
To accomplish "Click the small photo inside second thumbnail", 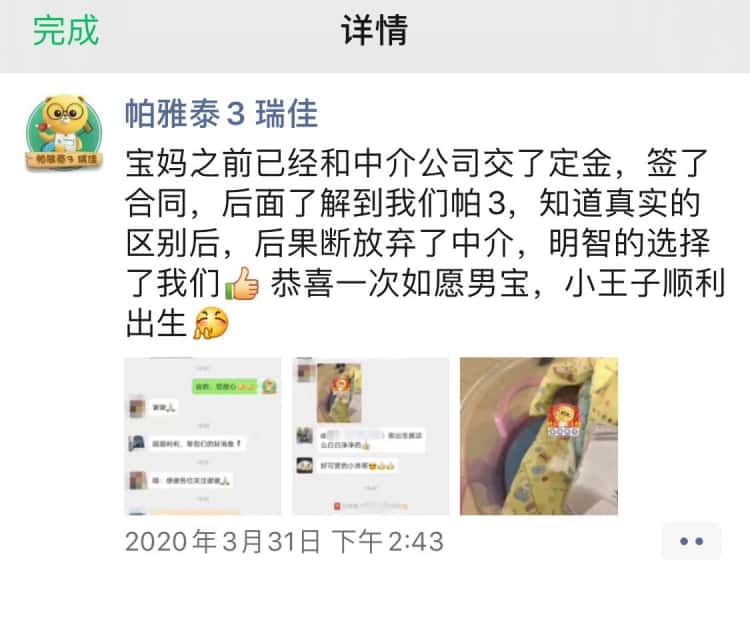I will tap(339, 393).
